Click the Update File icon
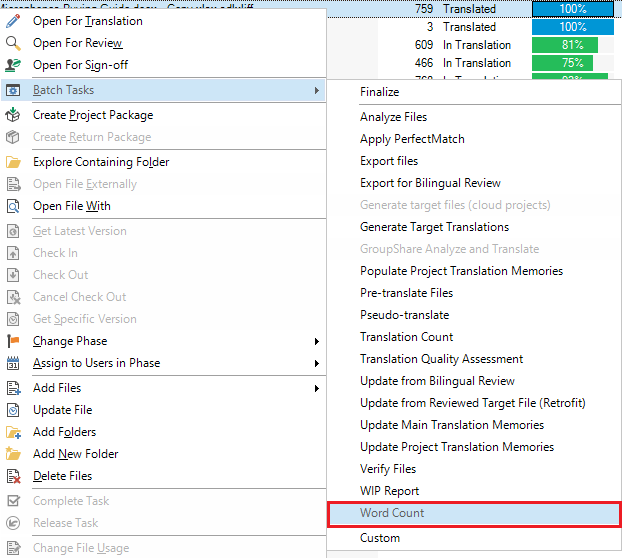 pyautogui.click(x=13, y=410)
